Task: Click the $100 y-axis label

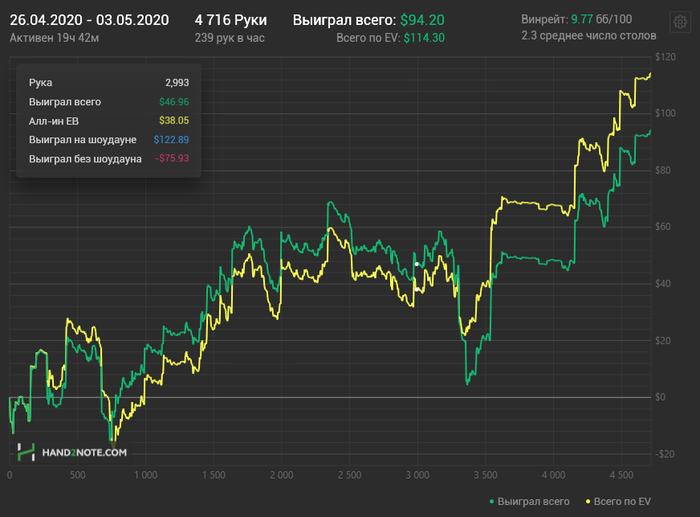Action: point(665,113)
